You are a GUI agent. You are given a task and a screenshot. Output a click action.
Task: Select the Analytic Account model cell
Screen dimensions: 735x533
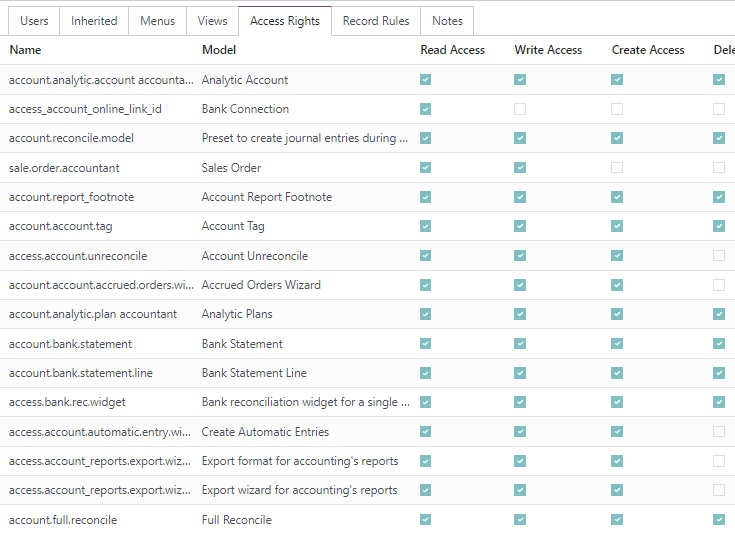pos(245,80)
